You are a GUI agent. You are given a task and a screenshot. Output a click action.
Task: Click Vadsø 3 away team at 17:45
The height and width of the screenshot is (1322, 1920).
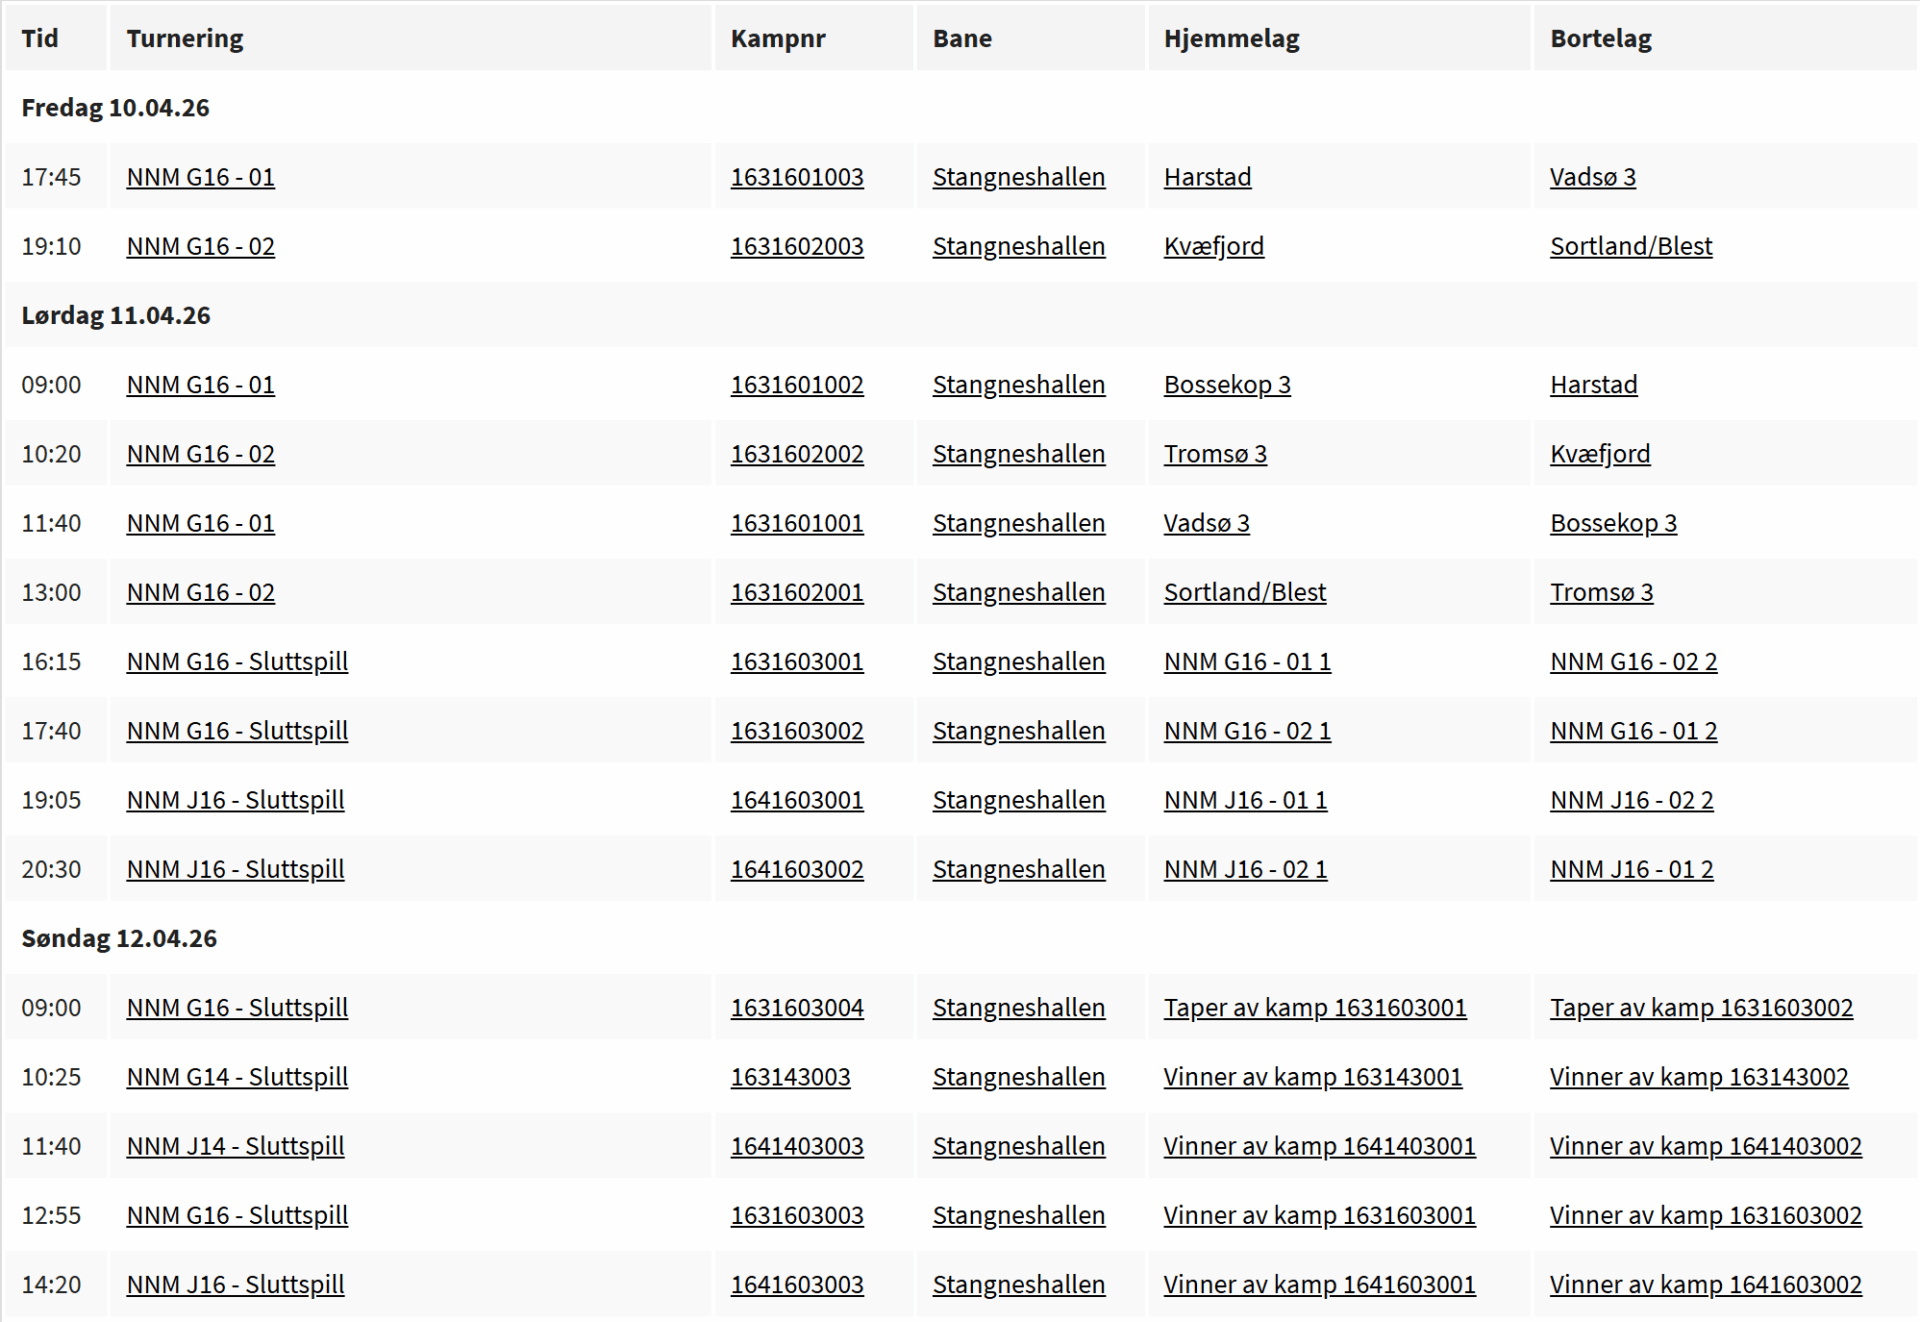[1592, 177]
